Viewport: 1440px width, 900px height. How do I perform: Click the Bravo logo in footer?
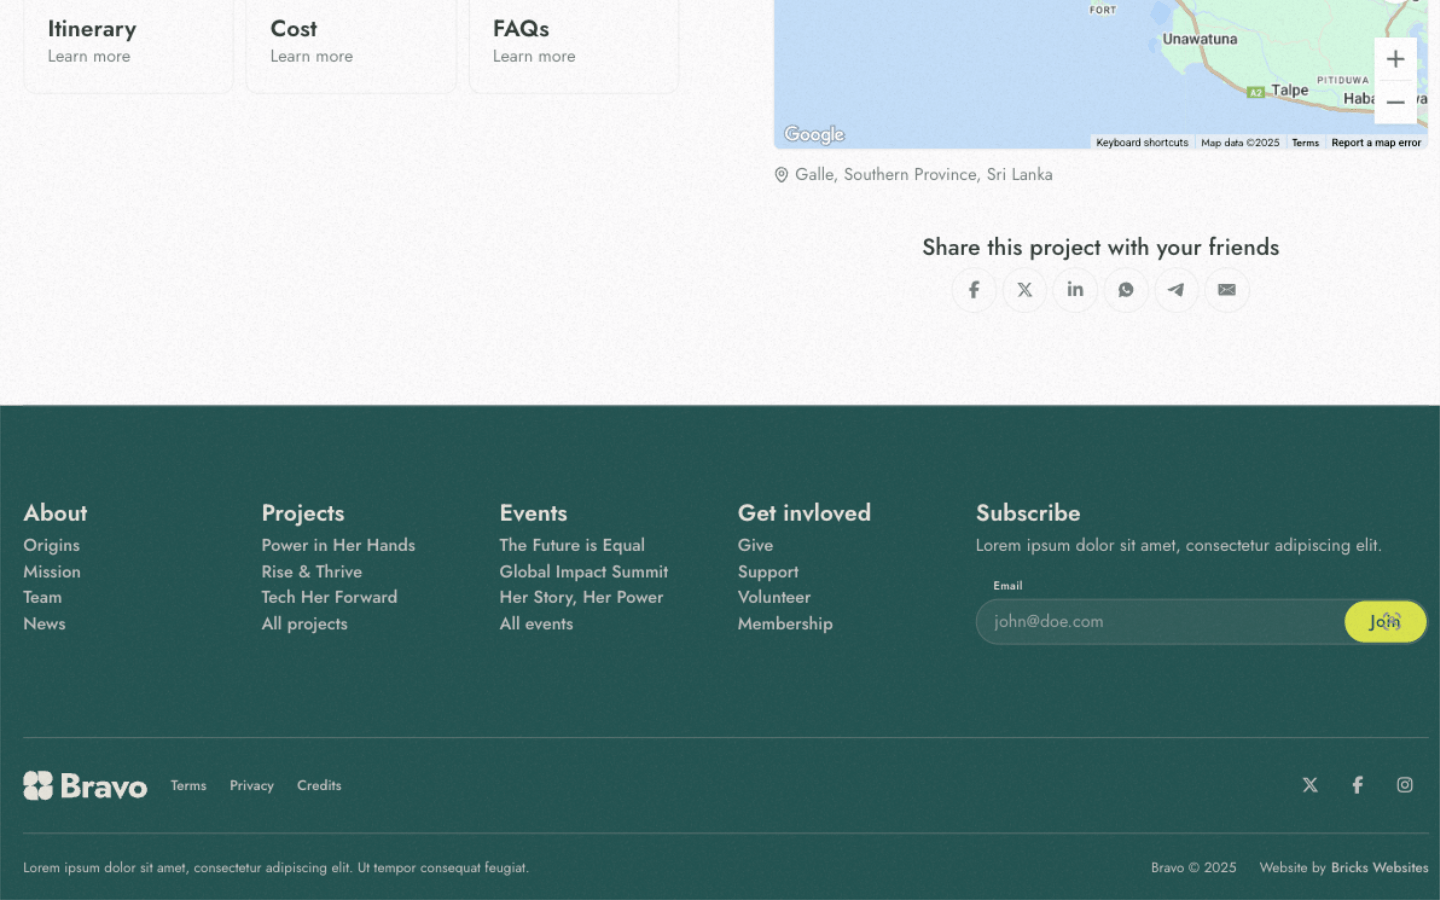pyautogui.click(x=85, y=786)
